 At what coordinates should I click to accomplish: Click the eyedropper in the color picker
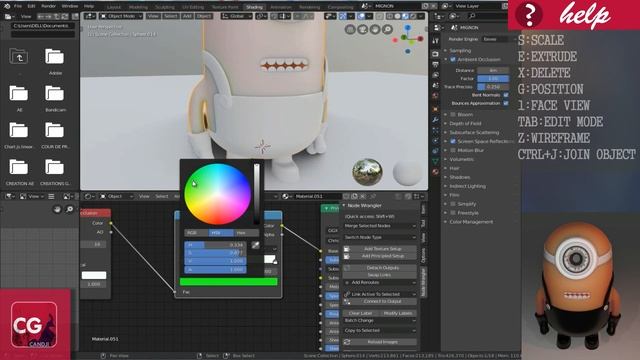click(x=256, y=245)
